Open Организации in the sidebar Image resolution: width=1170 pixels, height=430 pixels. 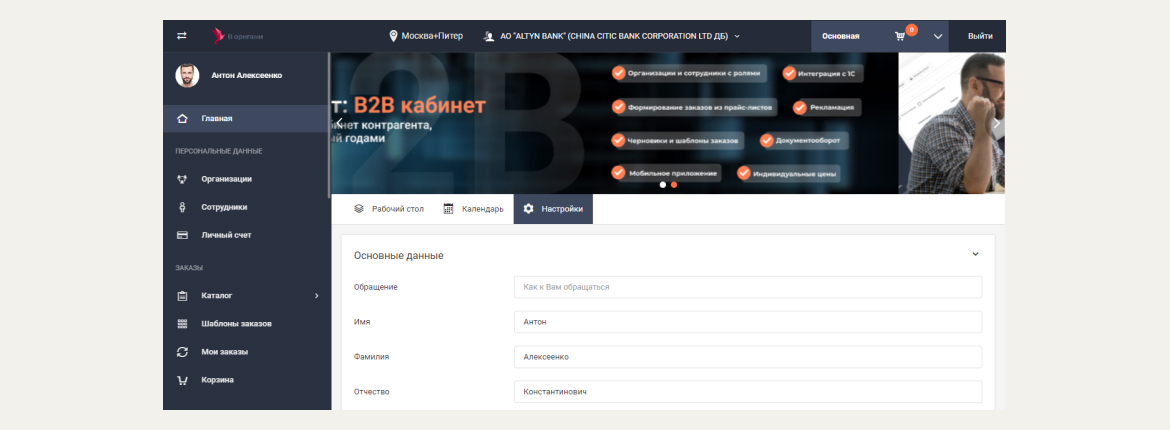coord(245,179)
